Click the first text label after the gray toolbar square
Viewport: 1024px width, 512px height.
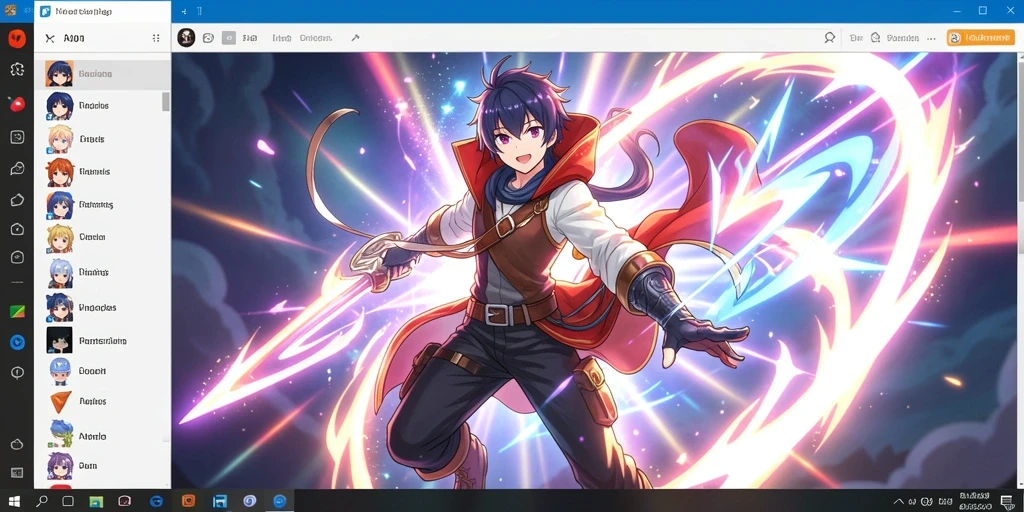pos(249,38)
